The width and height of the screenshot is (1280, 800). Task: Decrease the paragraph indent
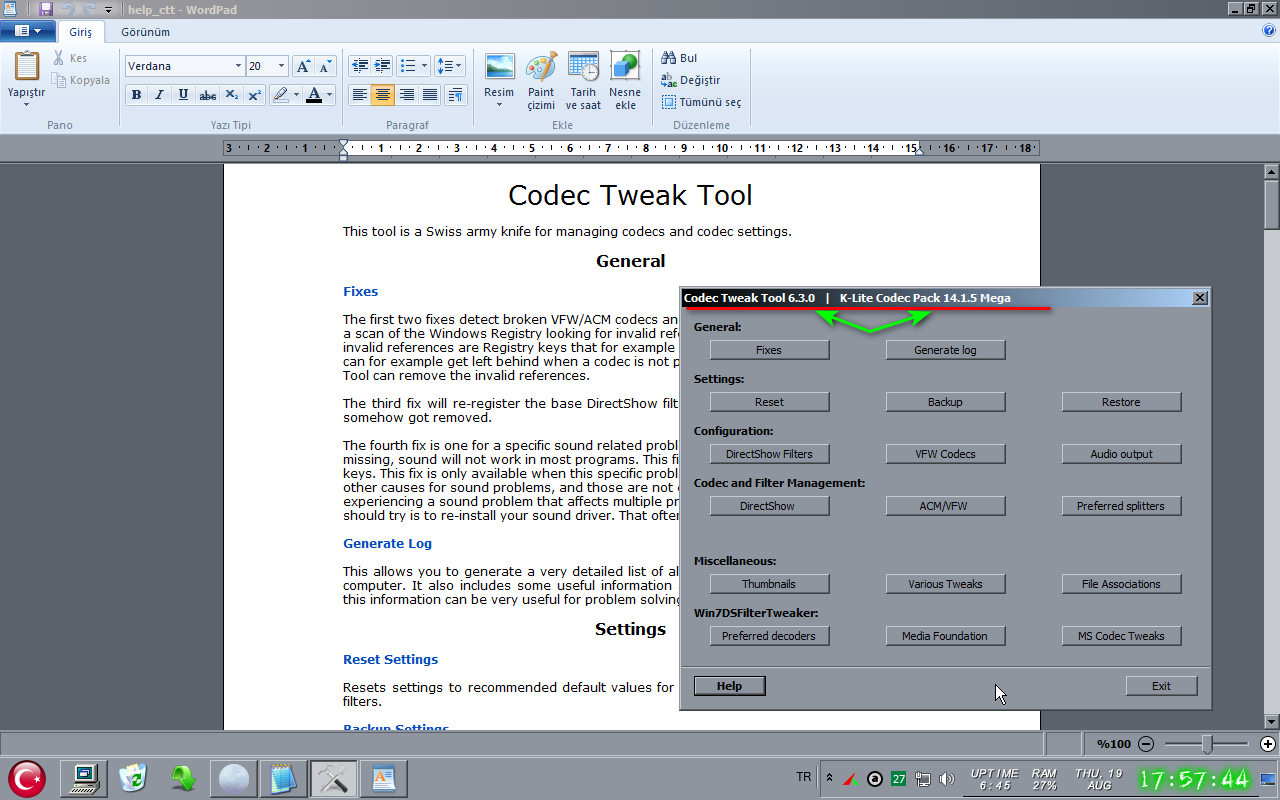click(359, 66)
